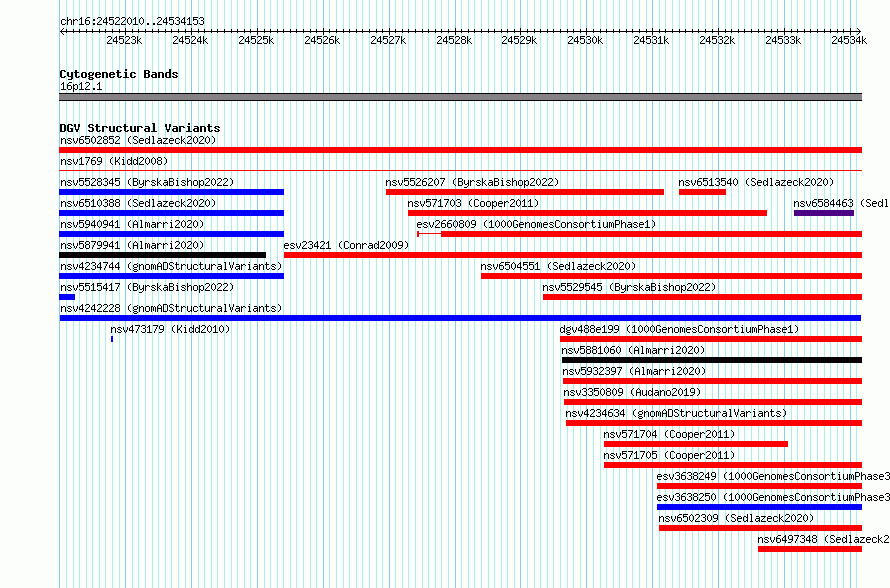Click the short red bar of nsv6513540

(702, 192)
